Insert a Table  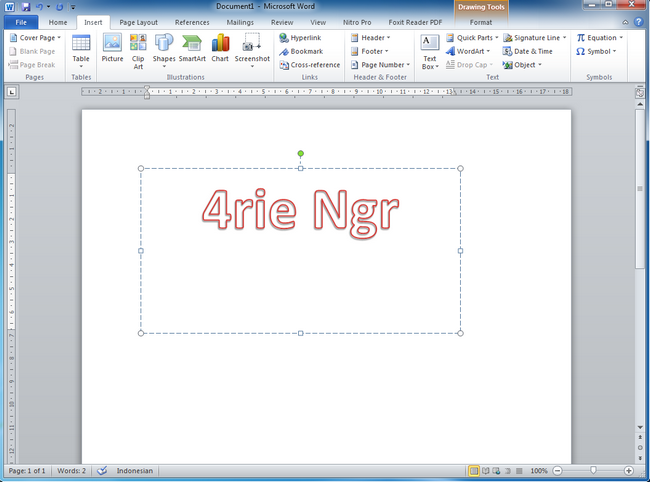pyautogui.click(x=81, y=51)
